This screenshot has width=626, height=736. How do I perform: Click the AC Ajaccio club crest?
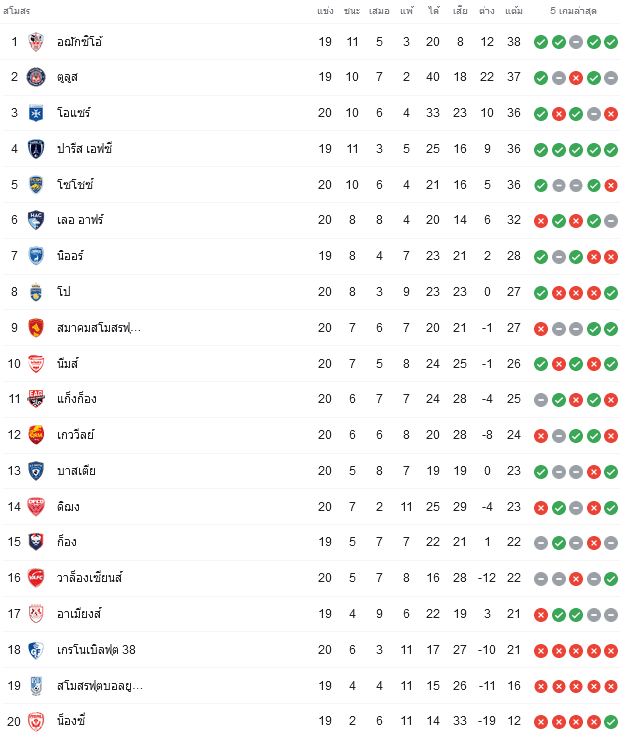click(x=36, y=42)
